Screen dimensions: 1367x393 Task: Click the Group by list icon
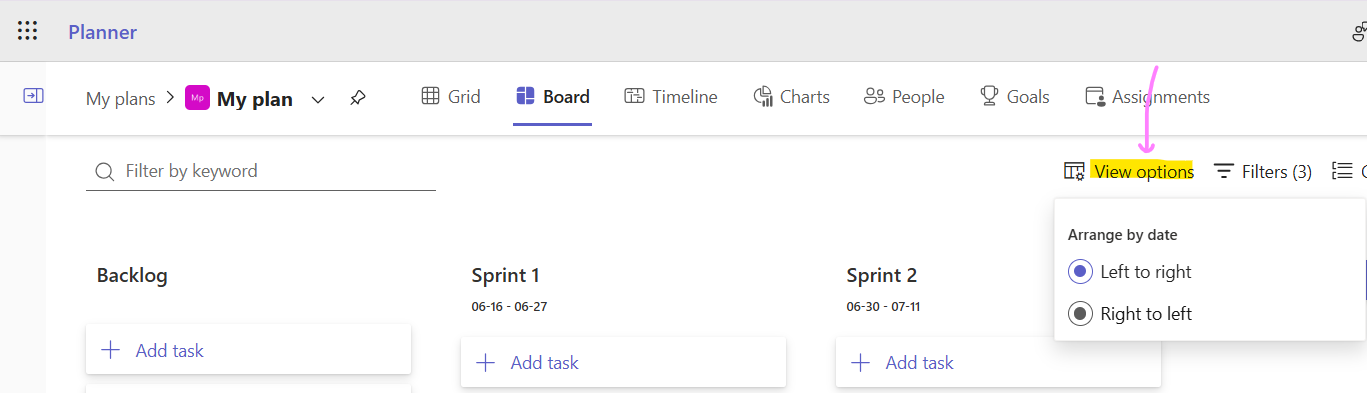pyautogui.click(x=1343, y=172)
